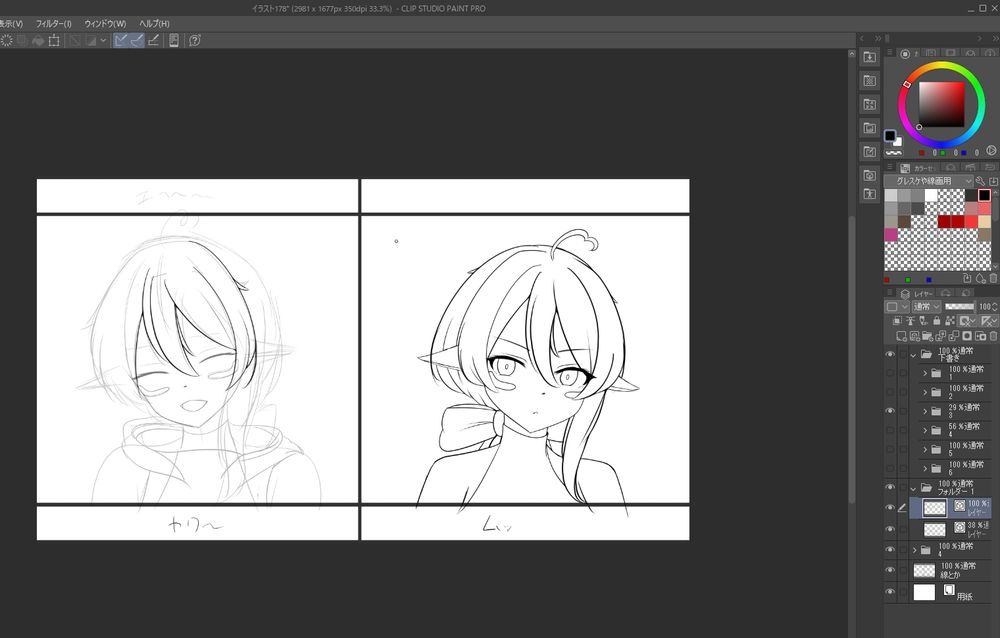The height and width of the screenshot is (638, 1000).
Task: Pick the magenta-pink swatch in color set
Action: click(x=891, y=235)
